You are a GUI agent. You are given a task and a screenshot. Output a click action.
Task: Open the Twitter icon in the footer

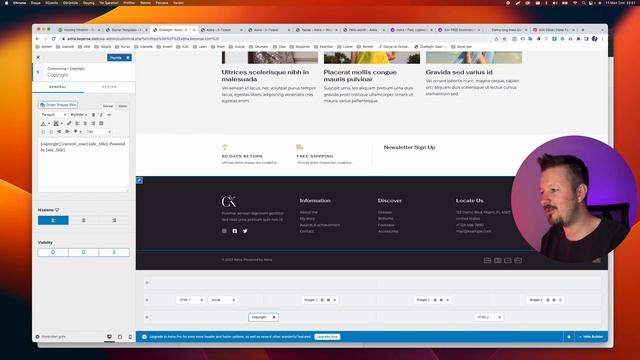pos(245,231)
